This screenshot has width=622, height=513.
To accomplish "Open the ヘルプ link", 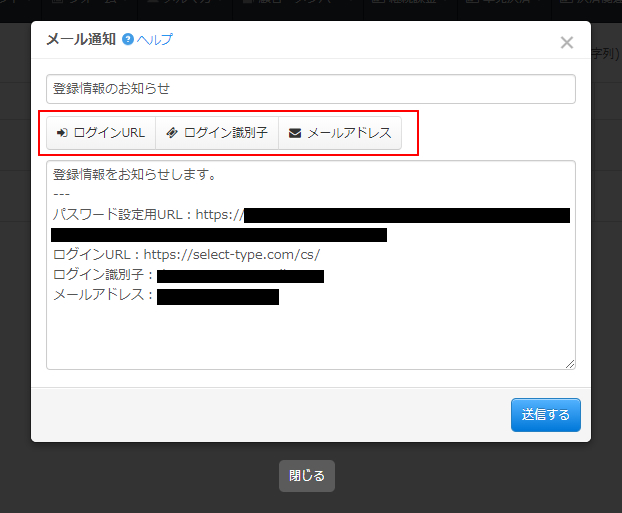I will [155, 40].
